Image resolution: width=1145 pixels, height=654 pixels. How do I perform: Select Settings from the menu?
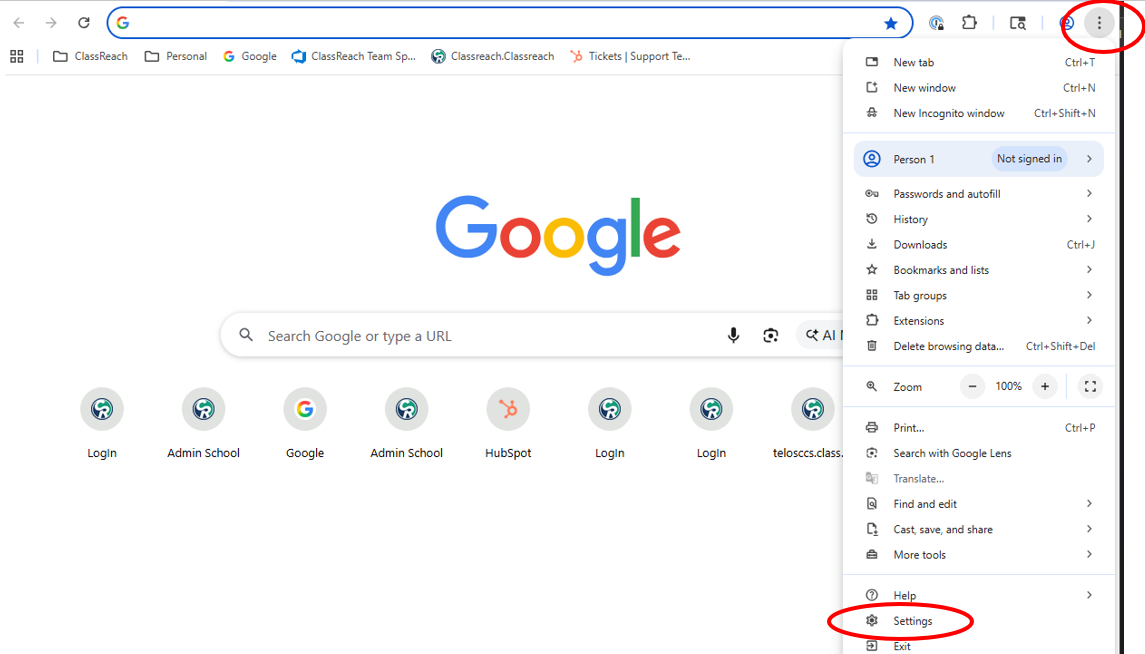[912, 620]
